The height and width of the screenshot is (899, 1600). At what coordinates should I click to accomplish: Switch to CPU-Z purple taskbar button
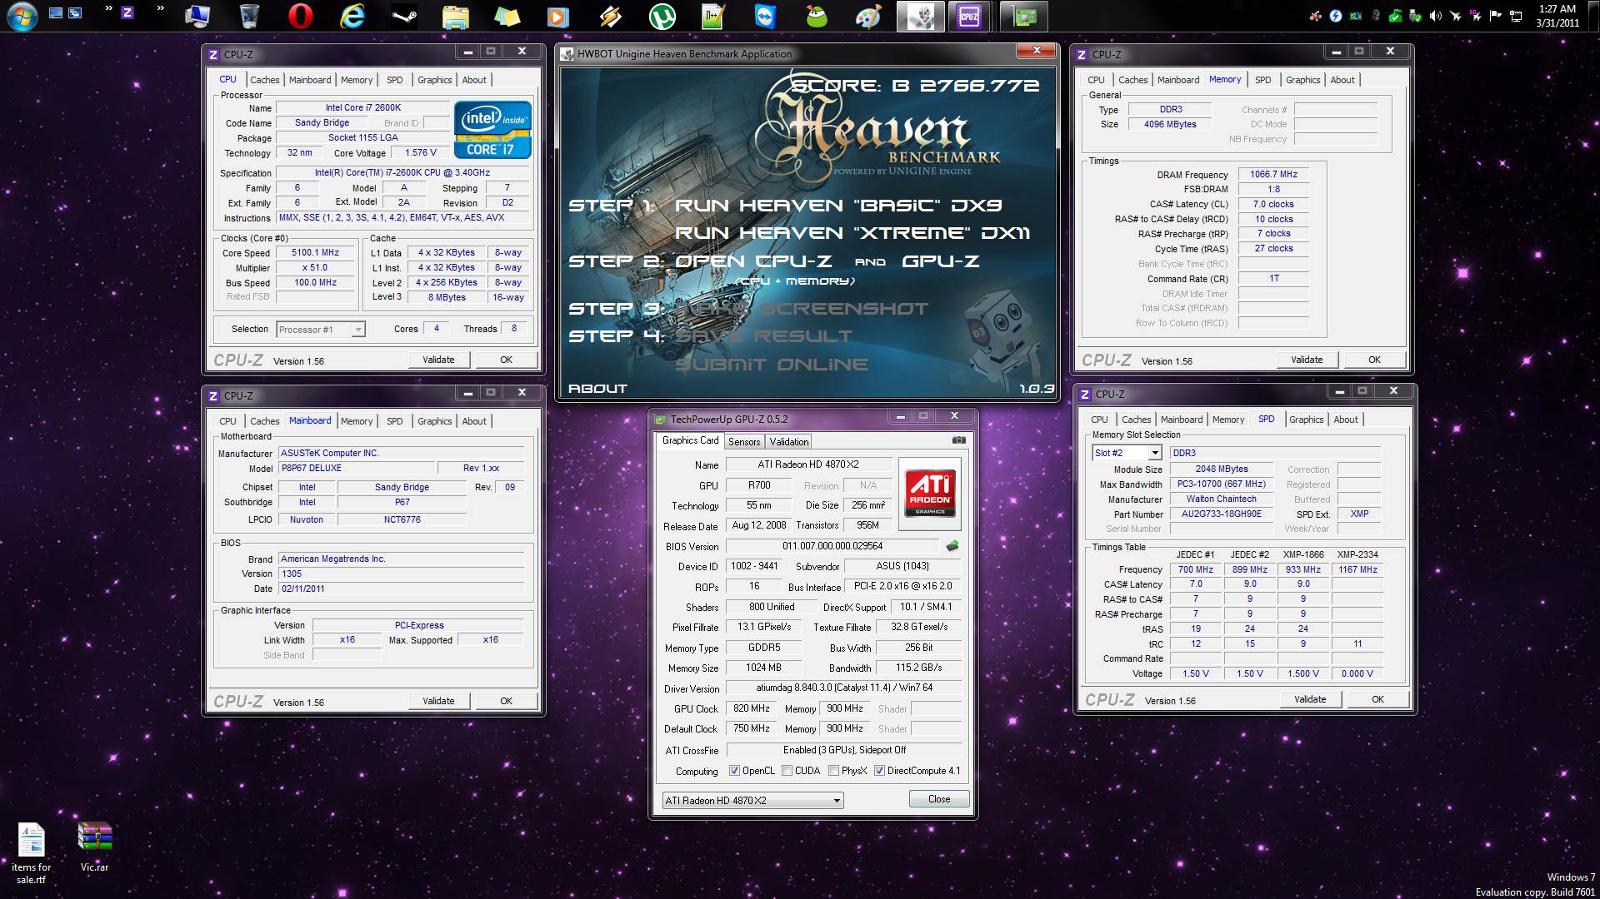969,16
